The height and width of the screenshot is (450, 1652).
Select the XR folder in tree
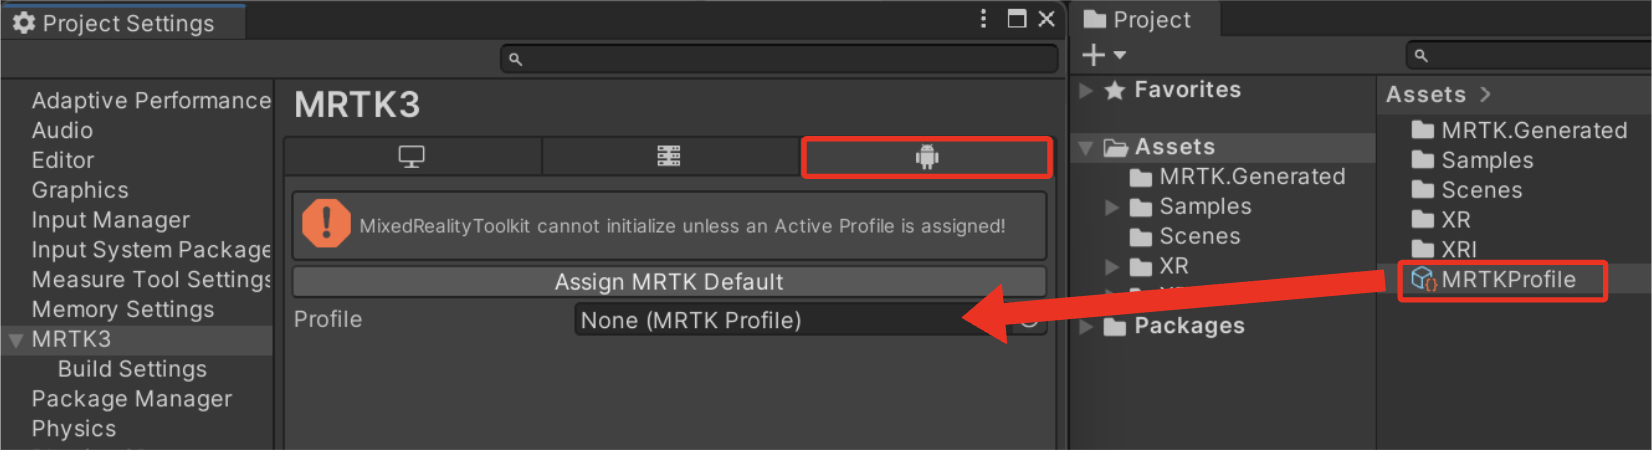pos(1174,267)
